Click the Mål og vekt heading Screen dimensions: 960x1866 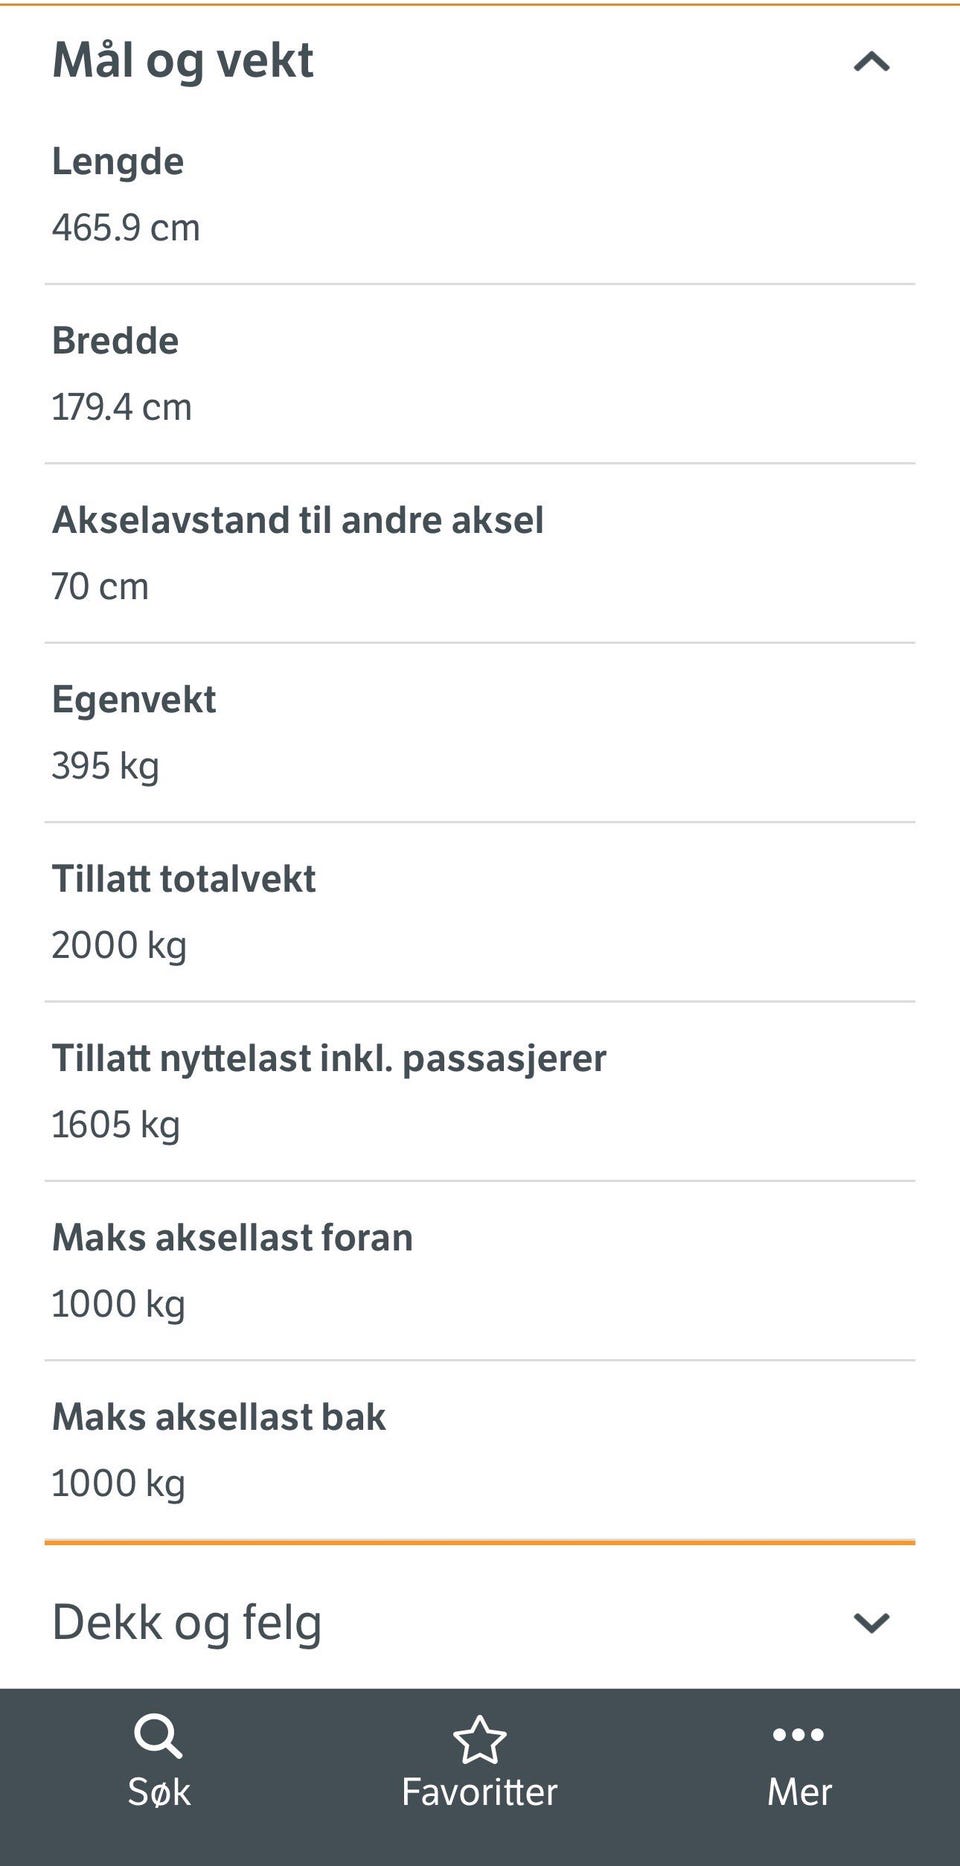(x=183, y=61)
